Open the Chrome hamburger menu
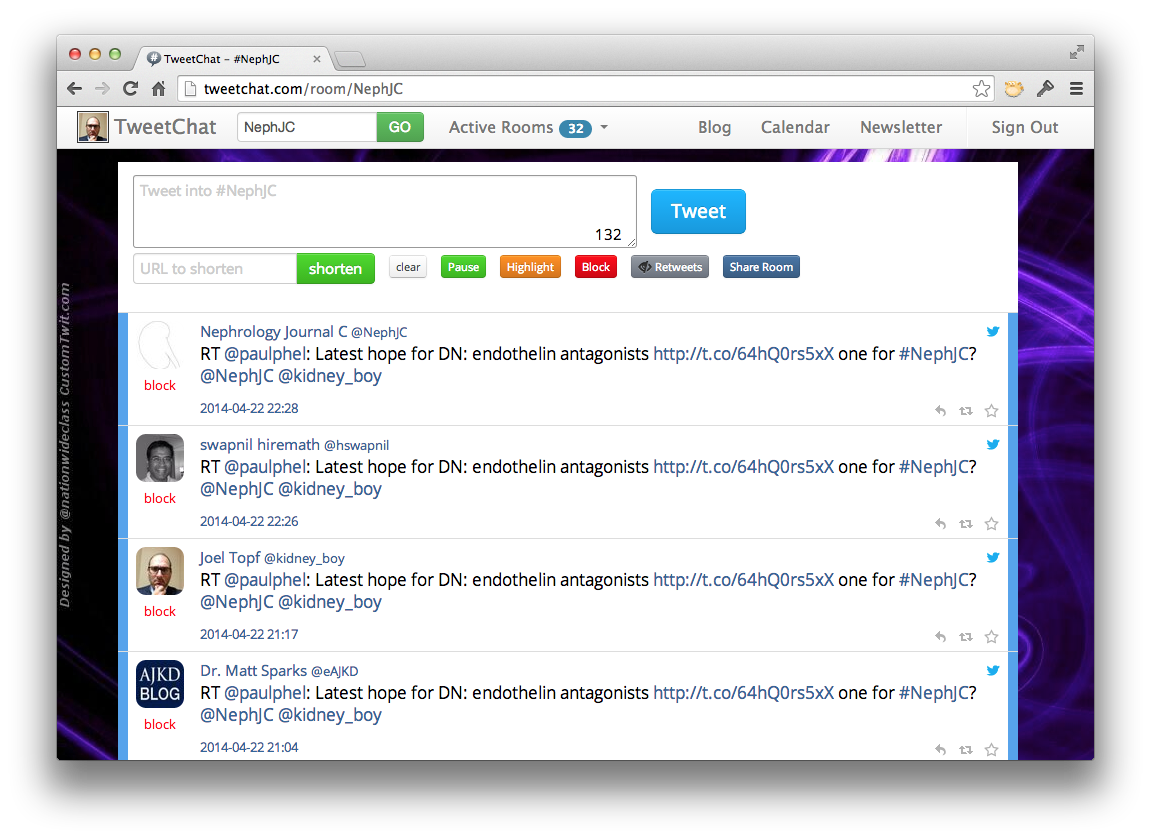Viewport: 1151px width, 839px height. (x=1076, y=89)
